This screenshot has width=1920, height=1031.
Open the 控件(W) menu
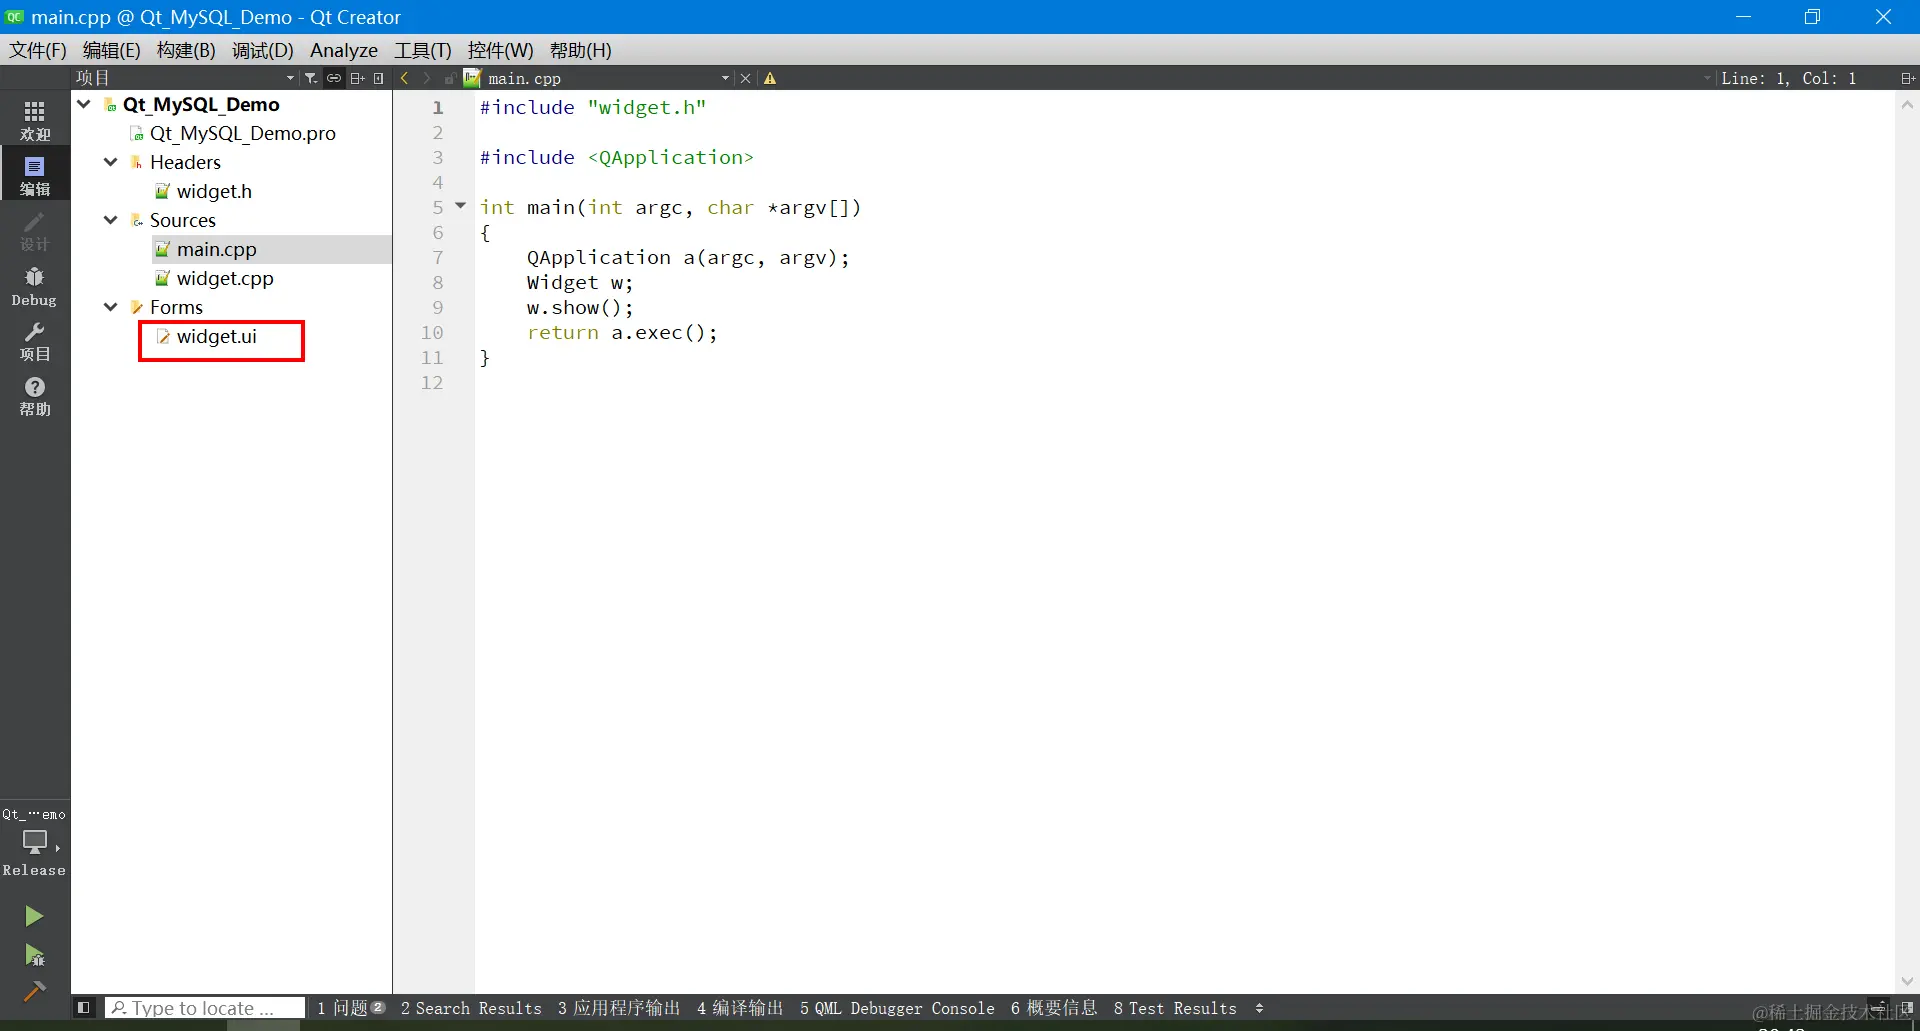click(x=501, y=50)
